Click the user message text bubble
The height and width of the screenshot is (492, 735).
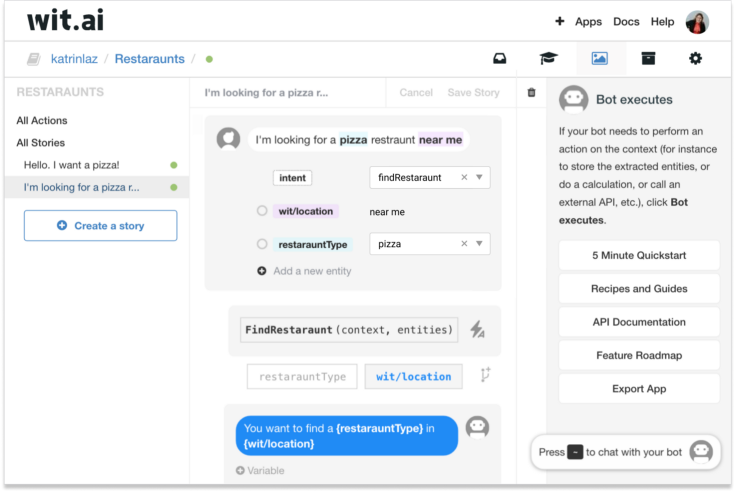359,140
